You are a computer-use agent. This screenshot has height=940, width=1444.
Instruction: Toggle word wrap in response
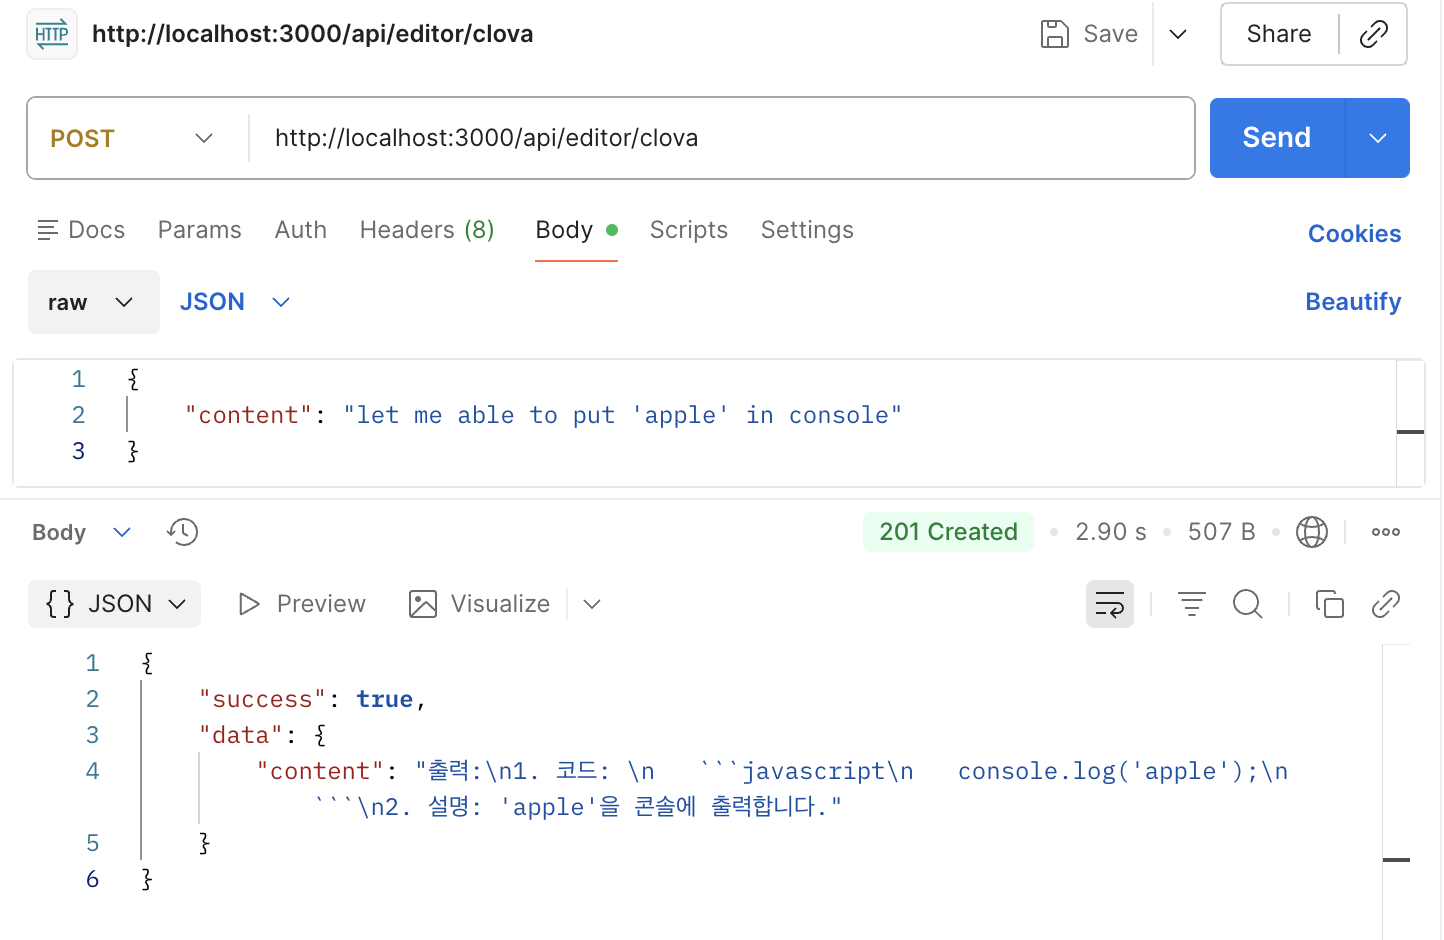1110,604
